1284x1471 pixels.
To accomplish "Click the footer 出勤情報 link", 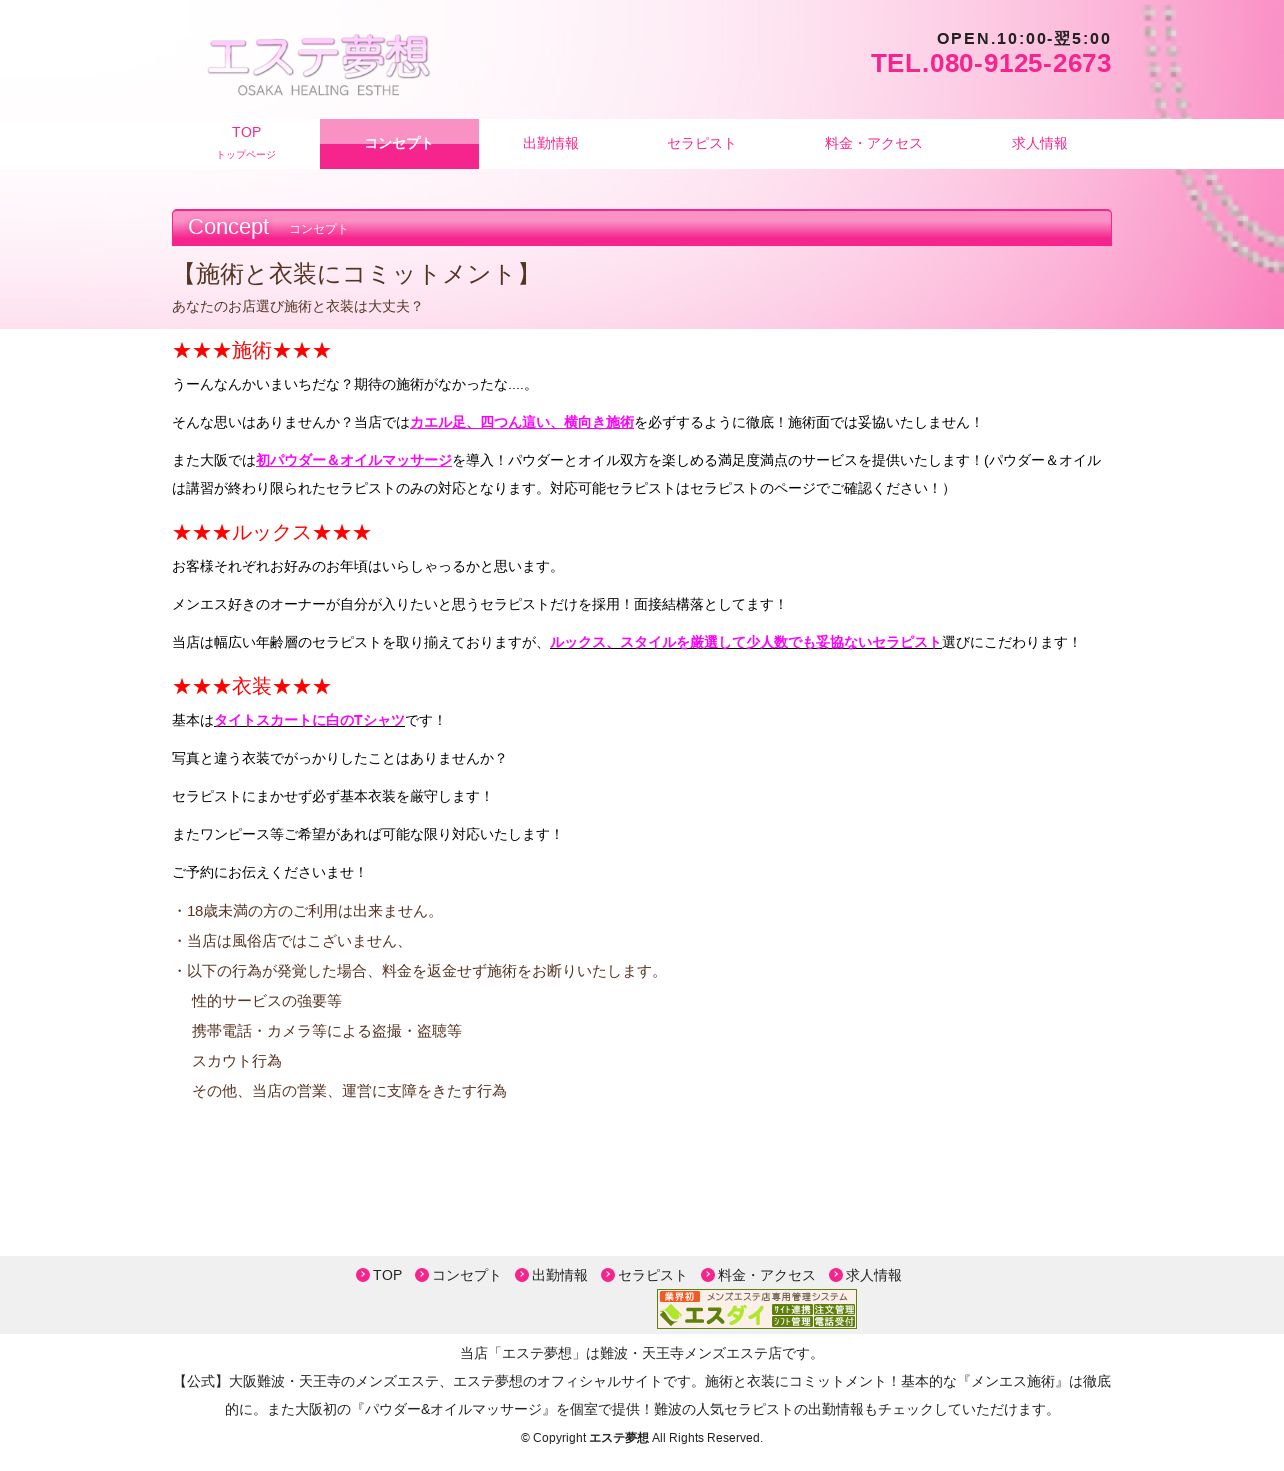I will click(x=559, y=1275).
